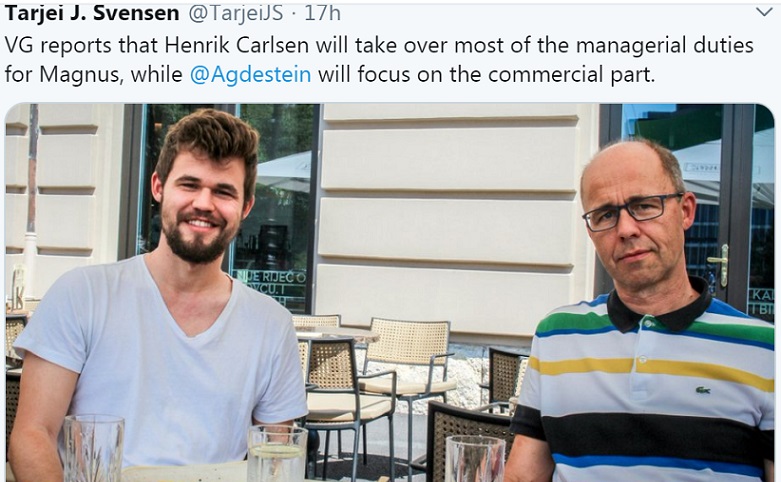Click the RIJEC text on window
Viewport: 781px width, 482px height.
280,277
